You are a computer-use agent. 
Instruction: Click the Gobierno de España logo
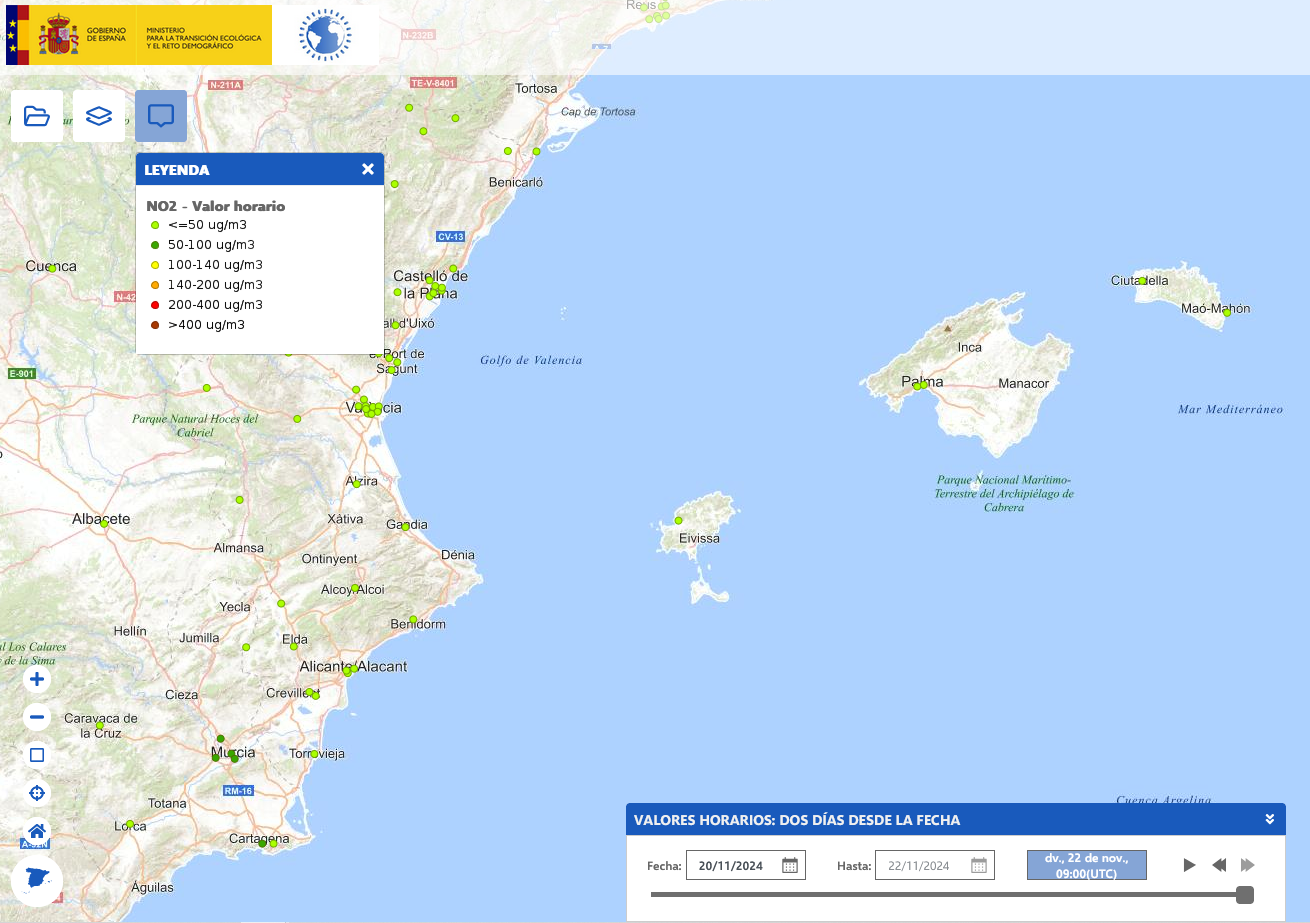click(x=138, y=36)
